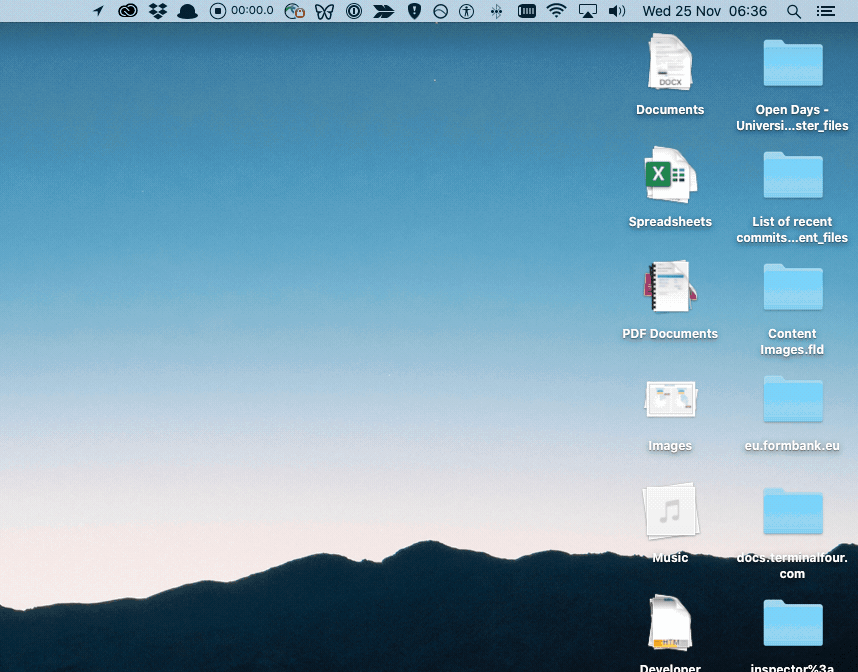Screen dimensions: 858x672
Task: Open Notification Center
Action: tap(825, 11)
